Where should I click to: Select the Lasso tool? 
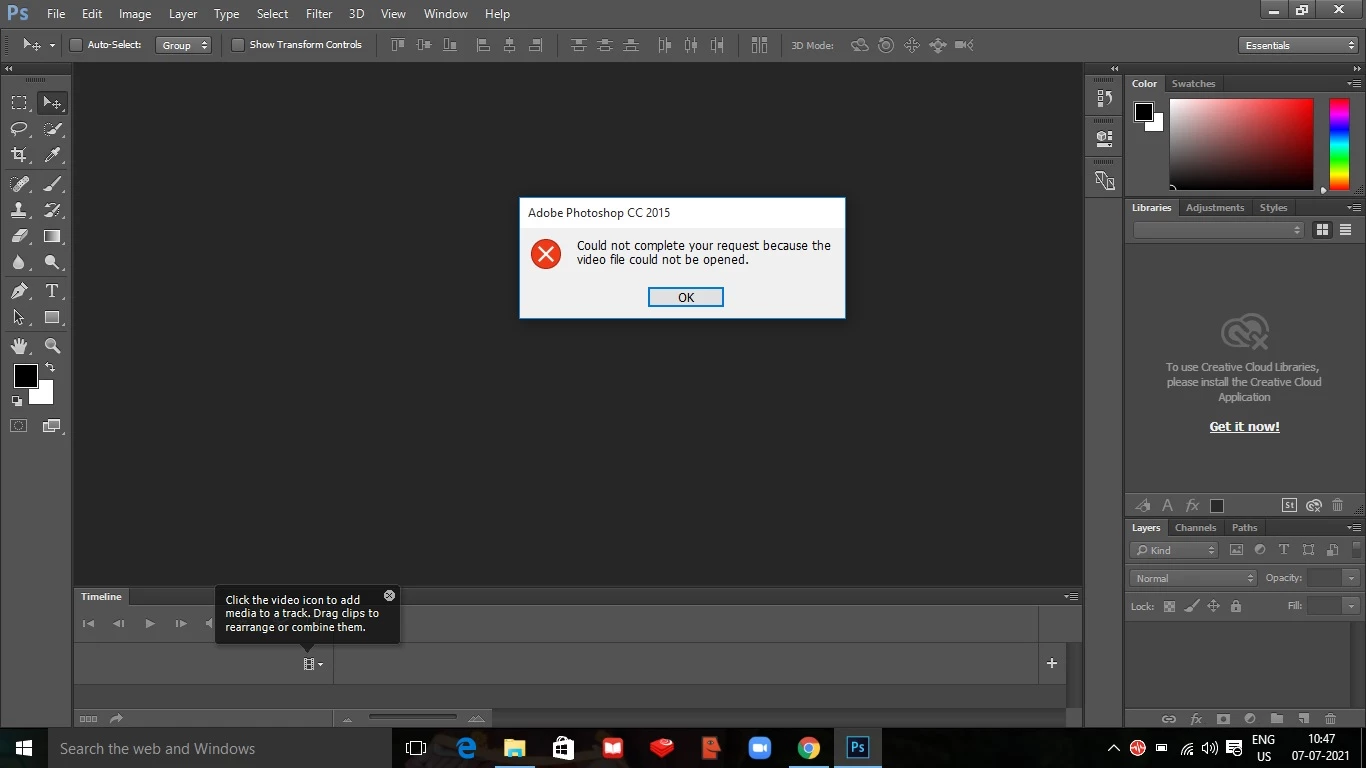click(x=19, y=129)
